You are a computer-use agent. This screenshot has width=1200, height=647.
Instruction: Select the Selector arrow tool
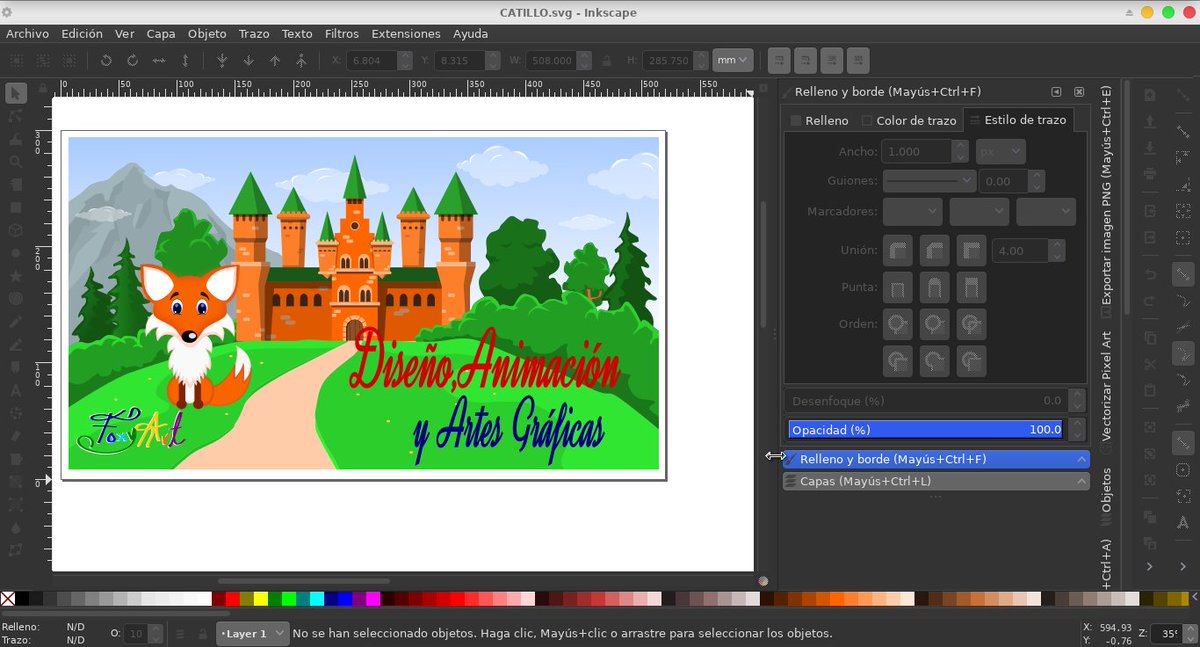coord(15,93)
